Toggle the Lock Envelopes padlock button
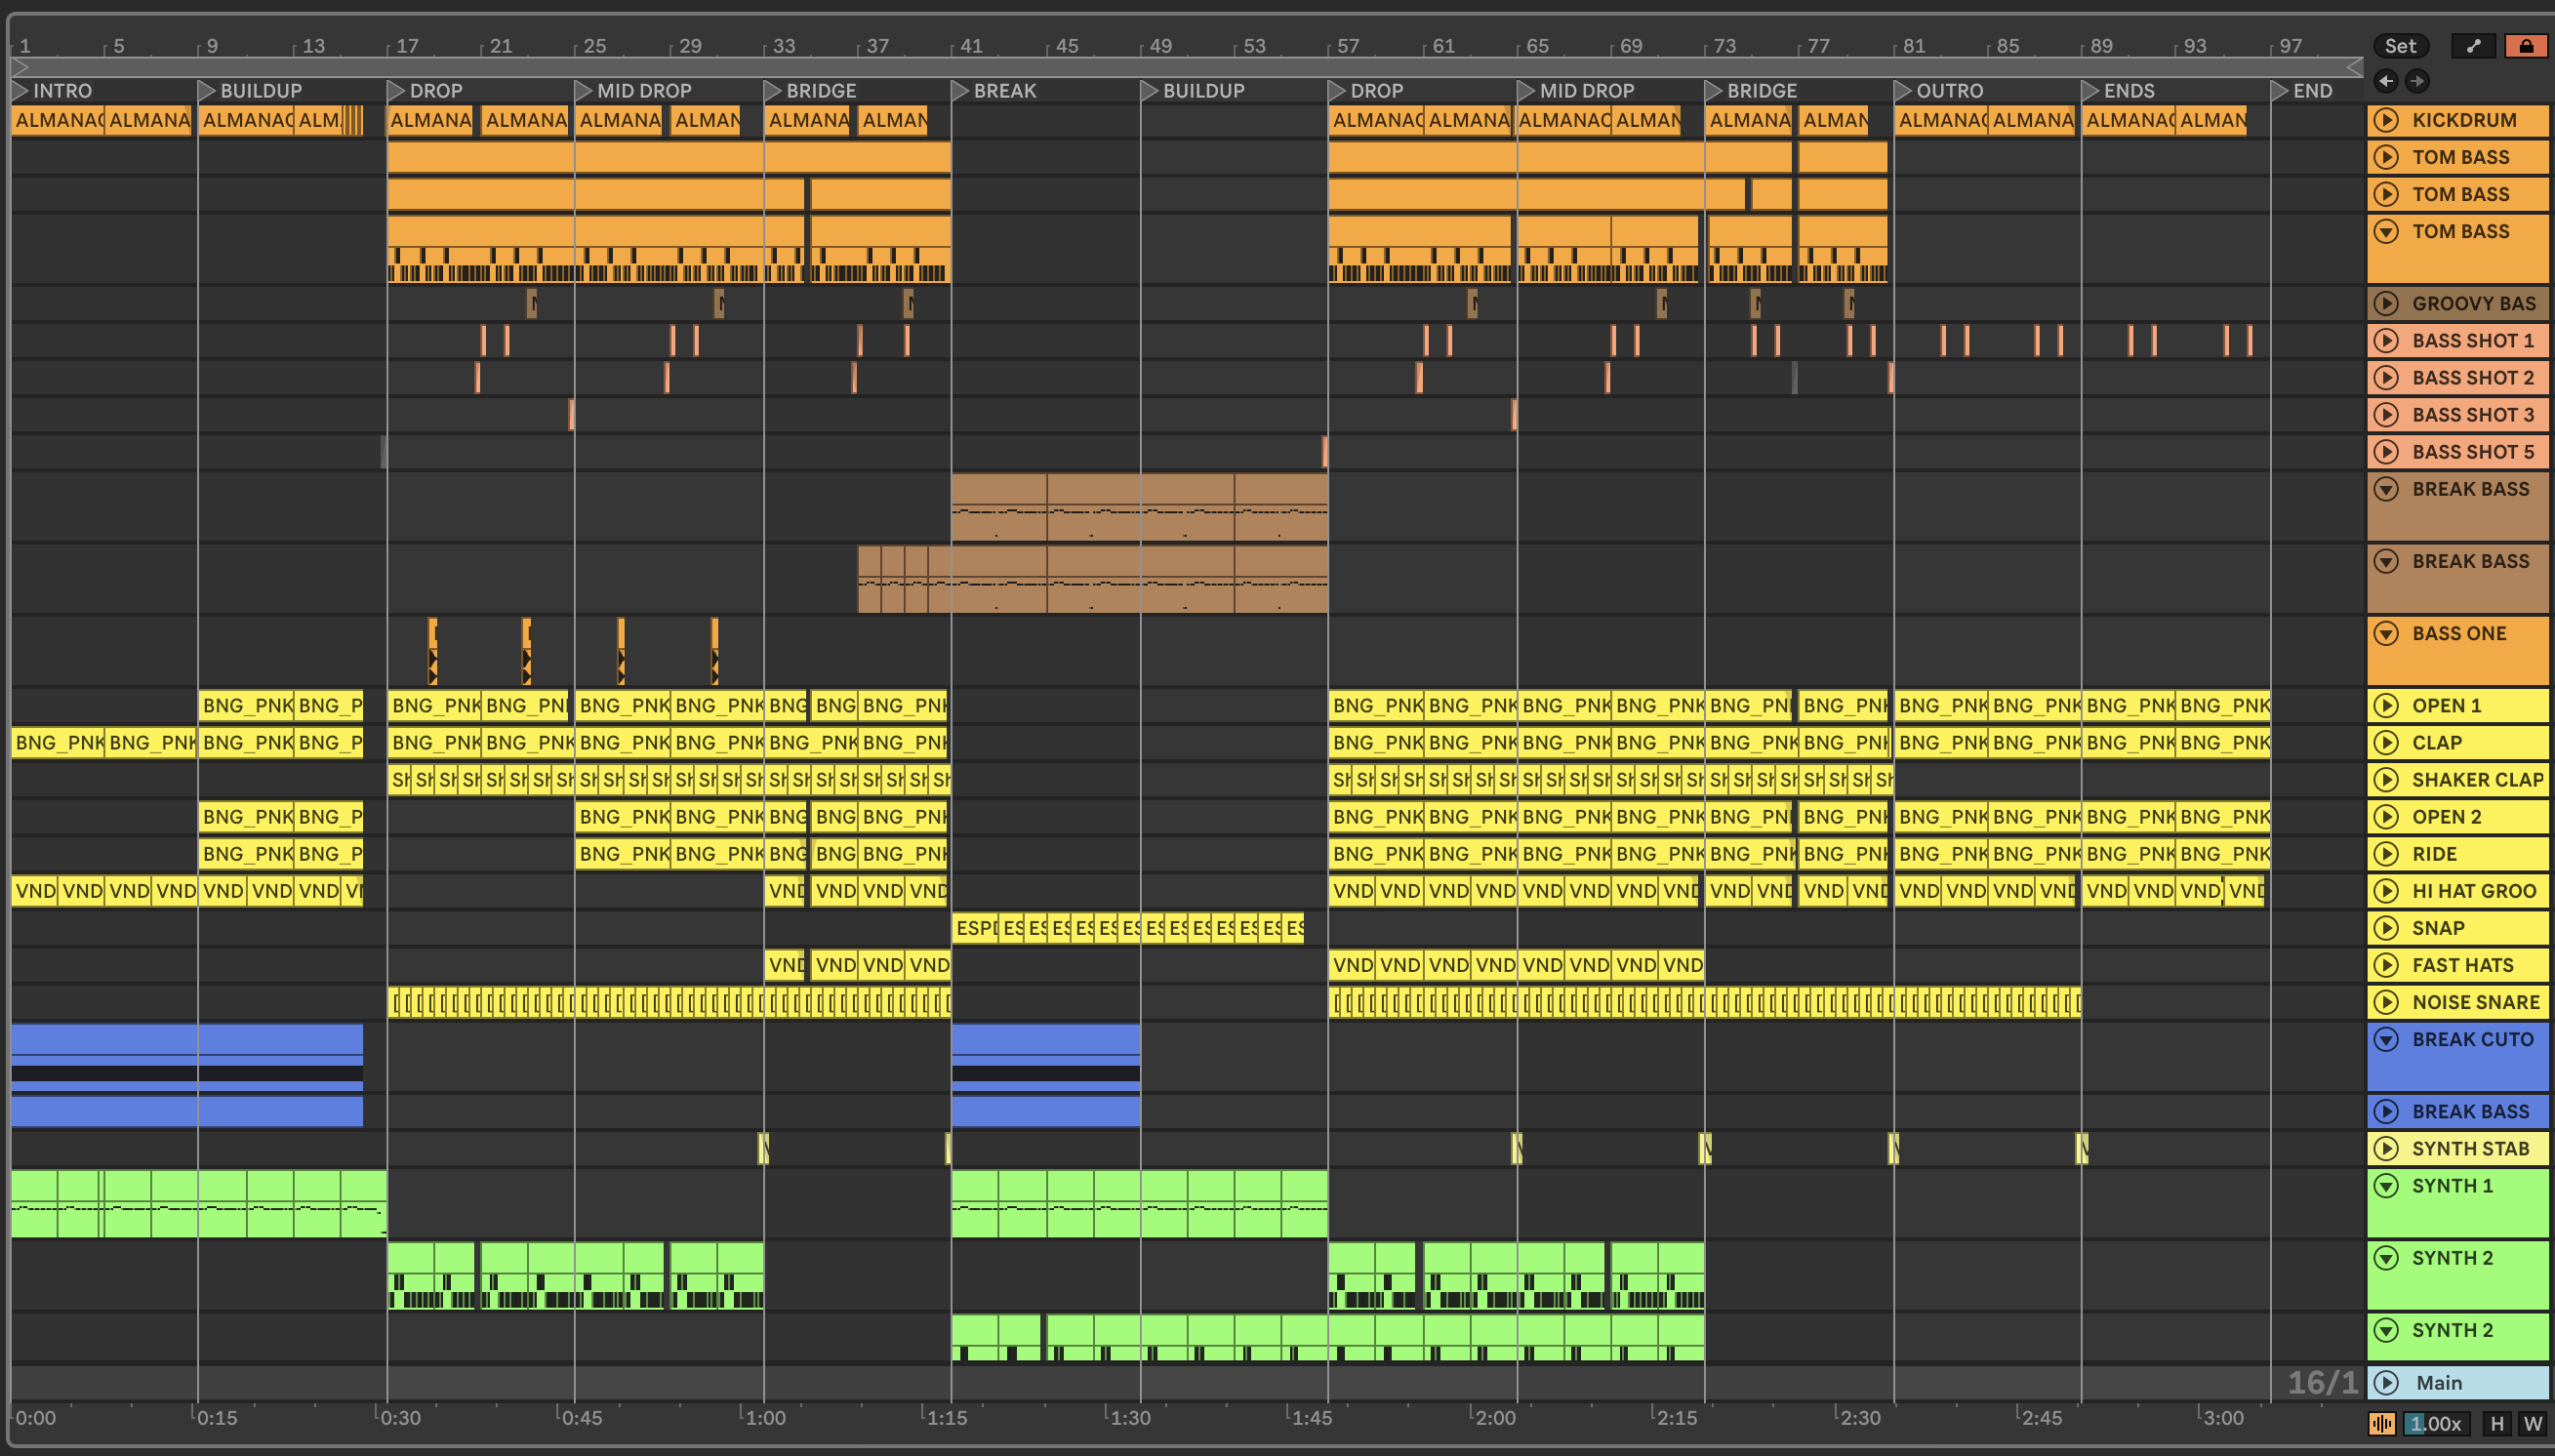2555x1456 pixels. pyautogui.click(x=2526, y=46)
